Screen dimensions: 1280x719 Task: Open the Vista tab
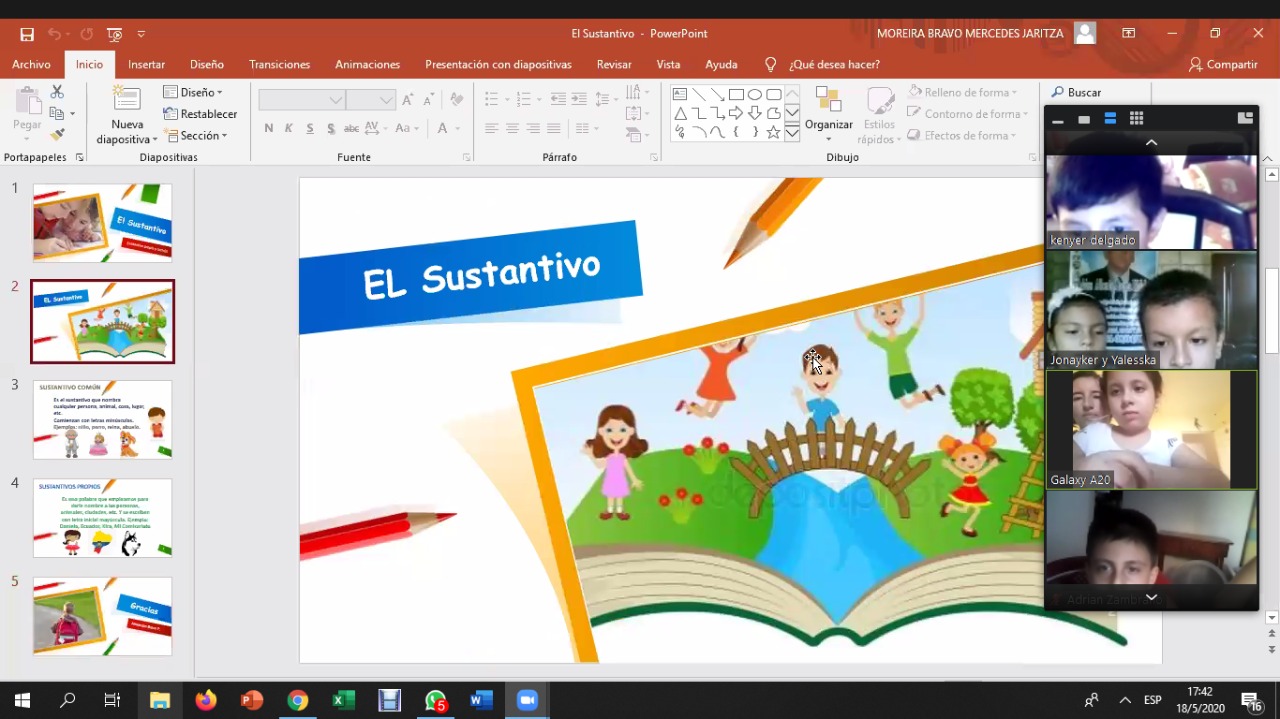[668, 64]
